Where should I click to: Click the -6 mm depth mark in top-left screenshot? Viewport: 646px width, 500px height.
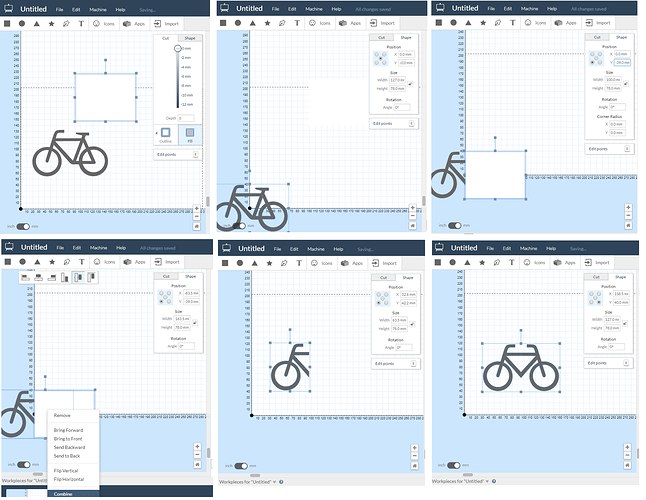pyautogui.click(x=186, y=76)
